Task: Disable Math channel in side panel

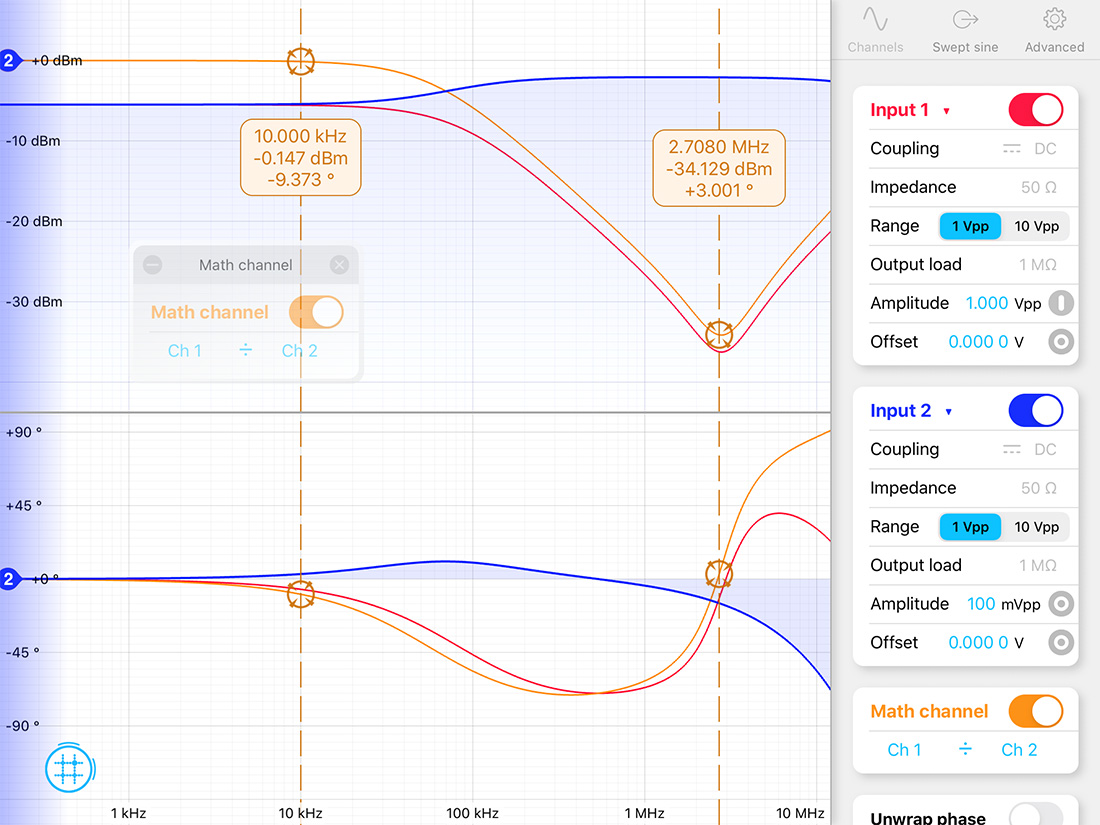Action: click(x=1035, y=711)
